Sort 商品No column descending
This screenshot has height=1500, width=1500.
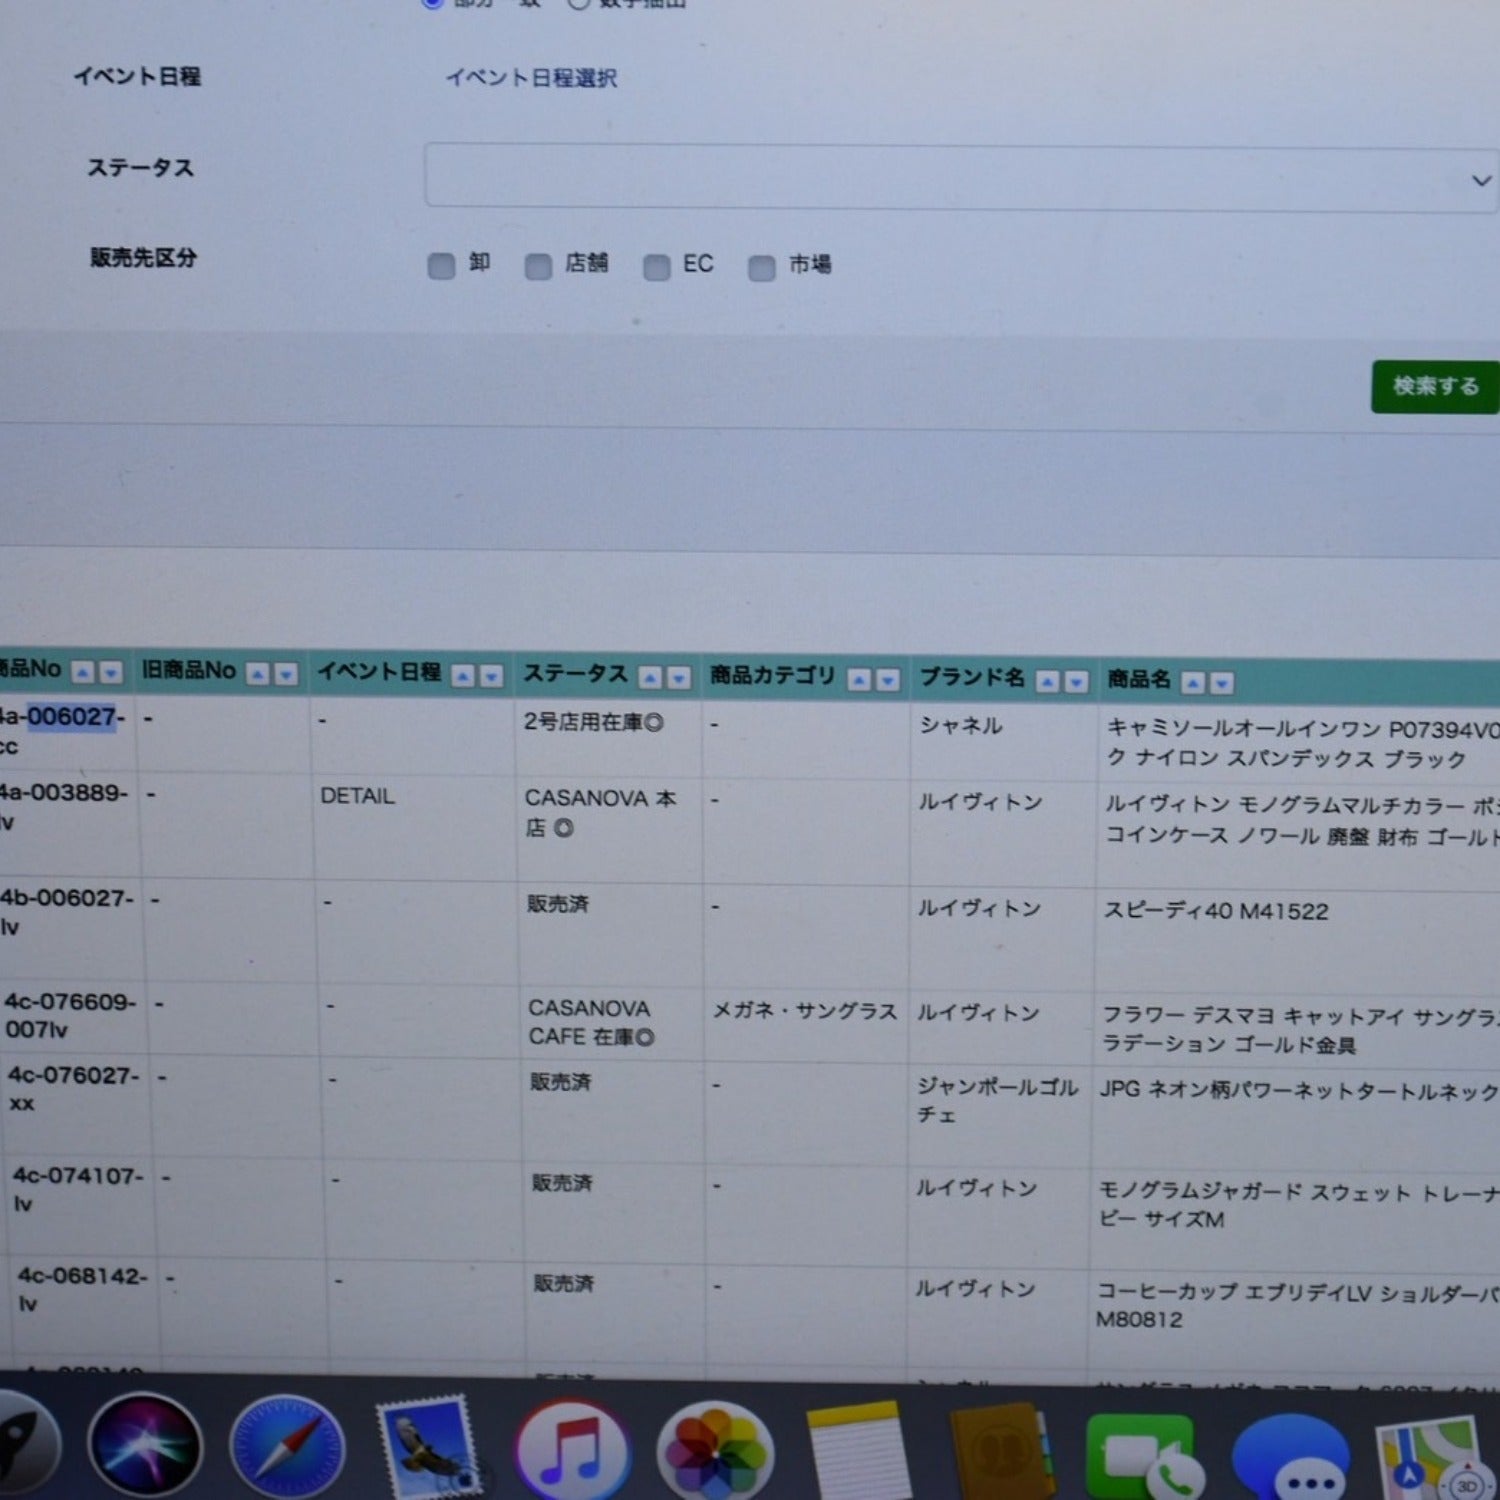111,672
